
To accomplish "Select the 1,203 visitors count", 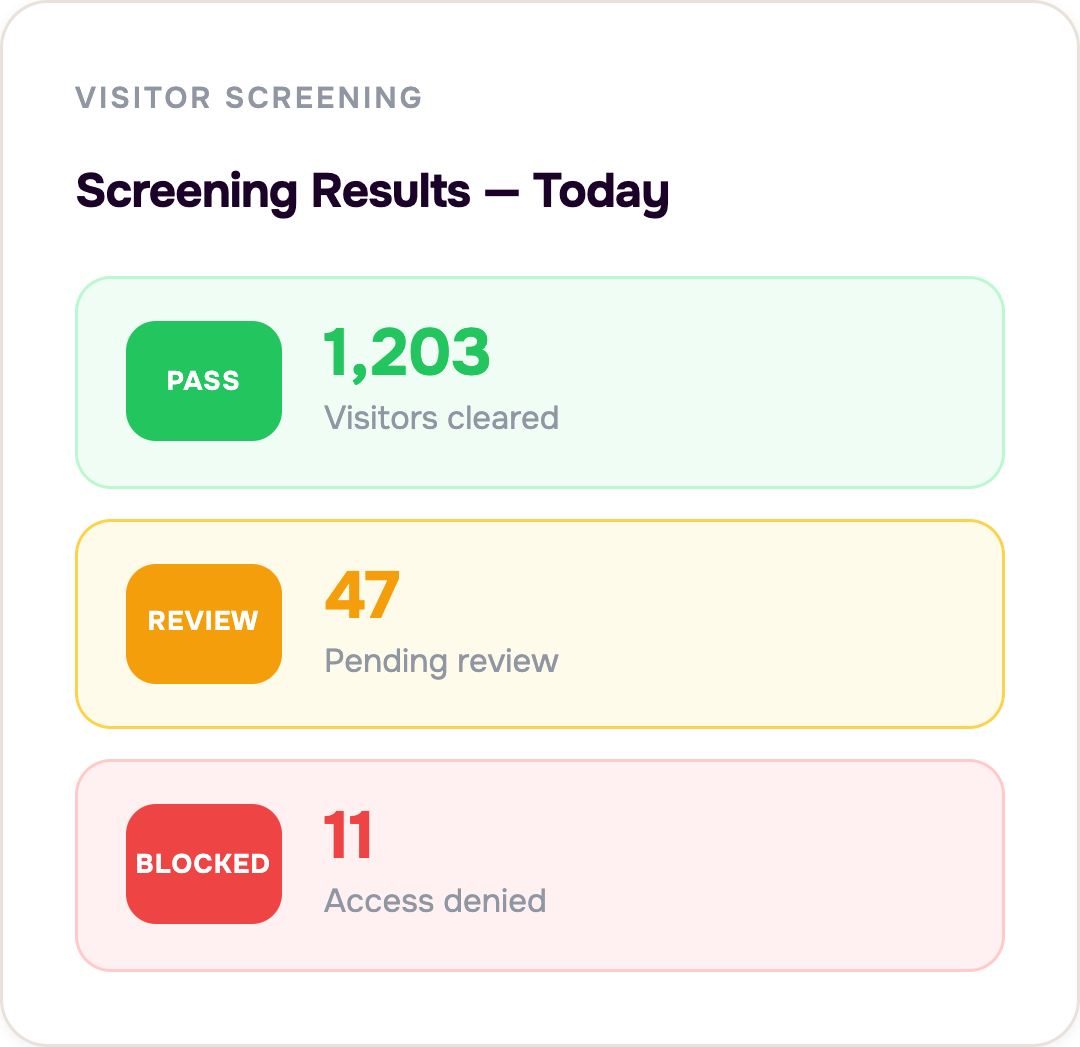I will pos(406,353).
